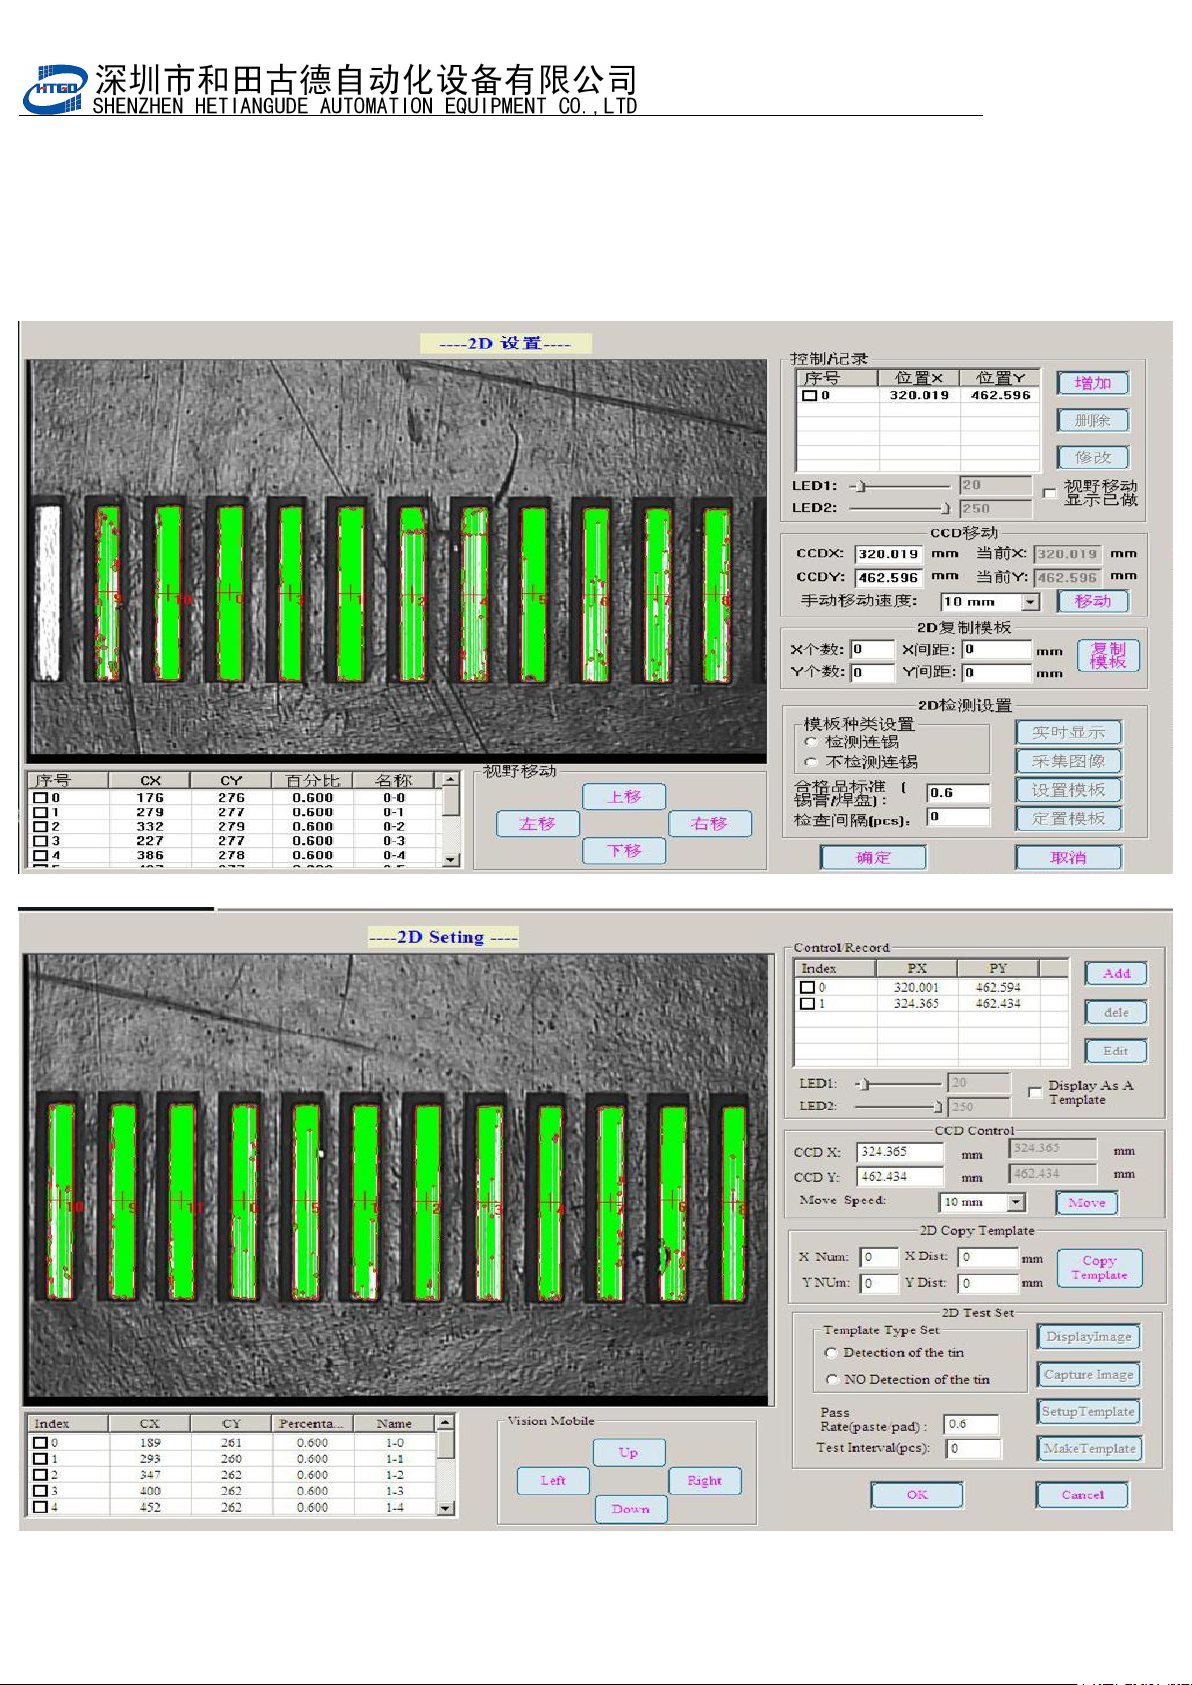Click the Copy Template button
The height and width of the screenshot is (1685, 1192).
point(1099,1268)
